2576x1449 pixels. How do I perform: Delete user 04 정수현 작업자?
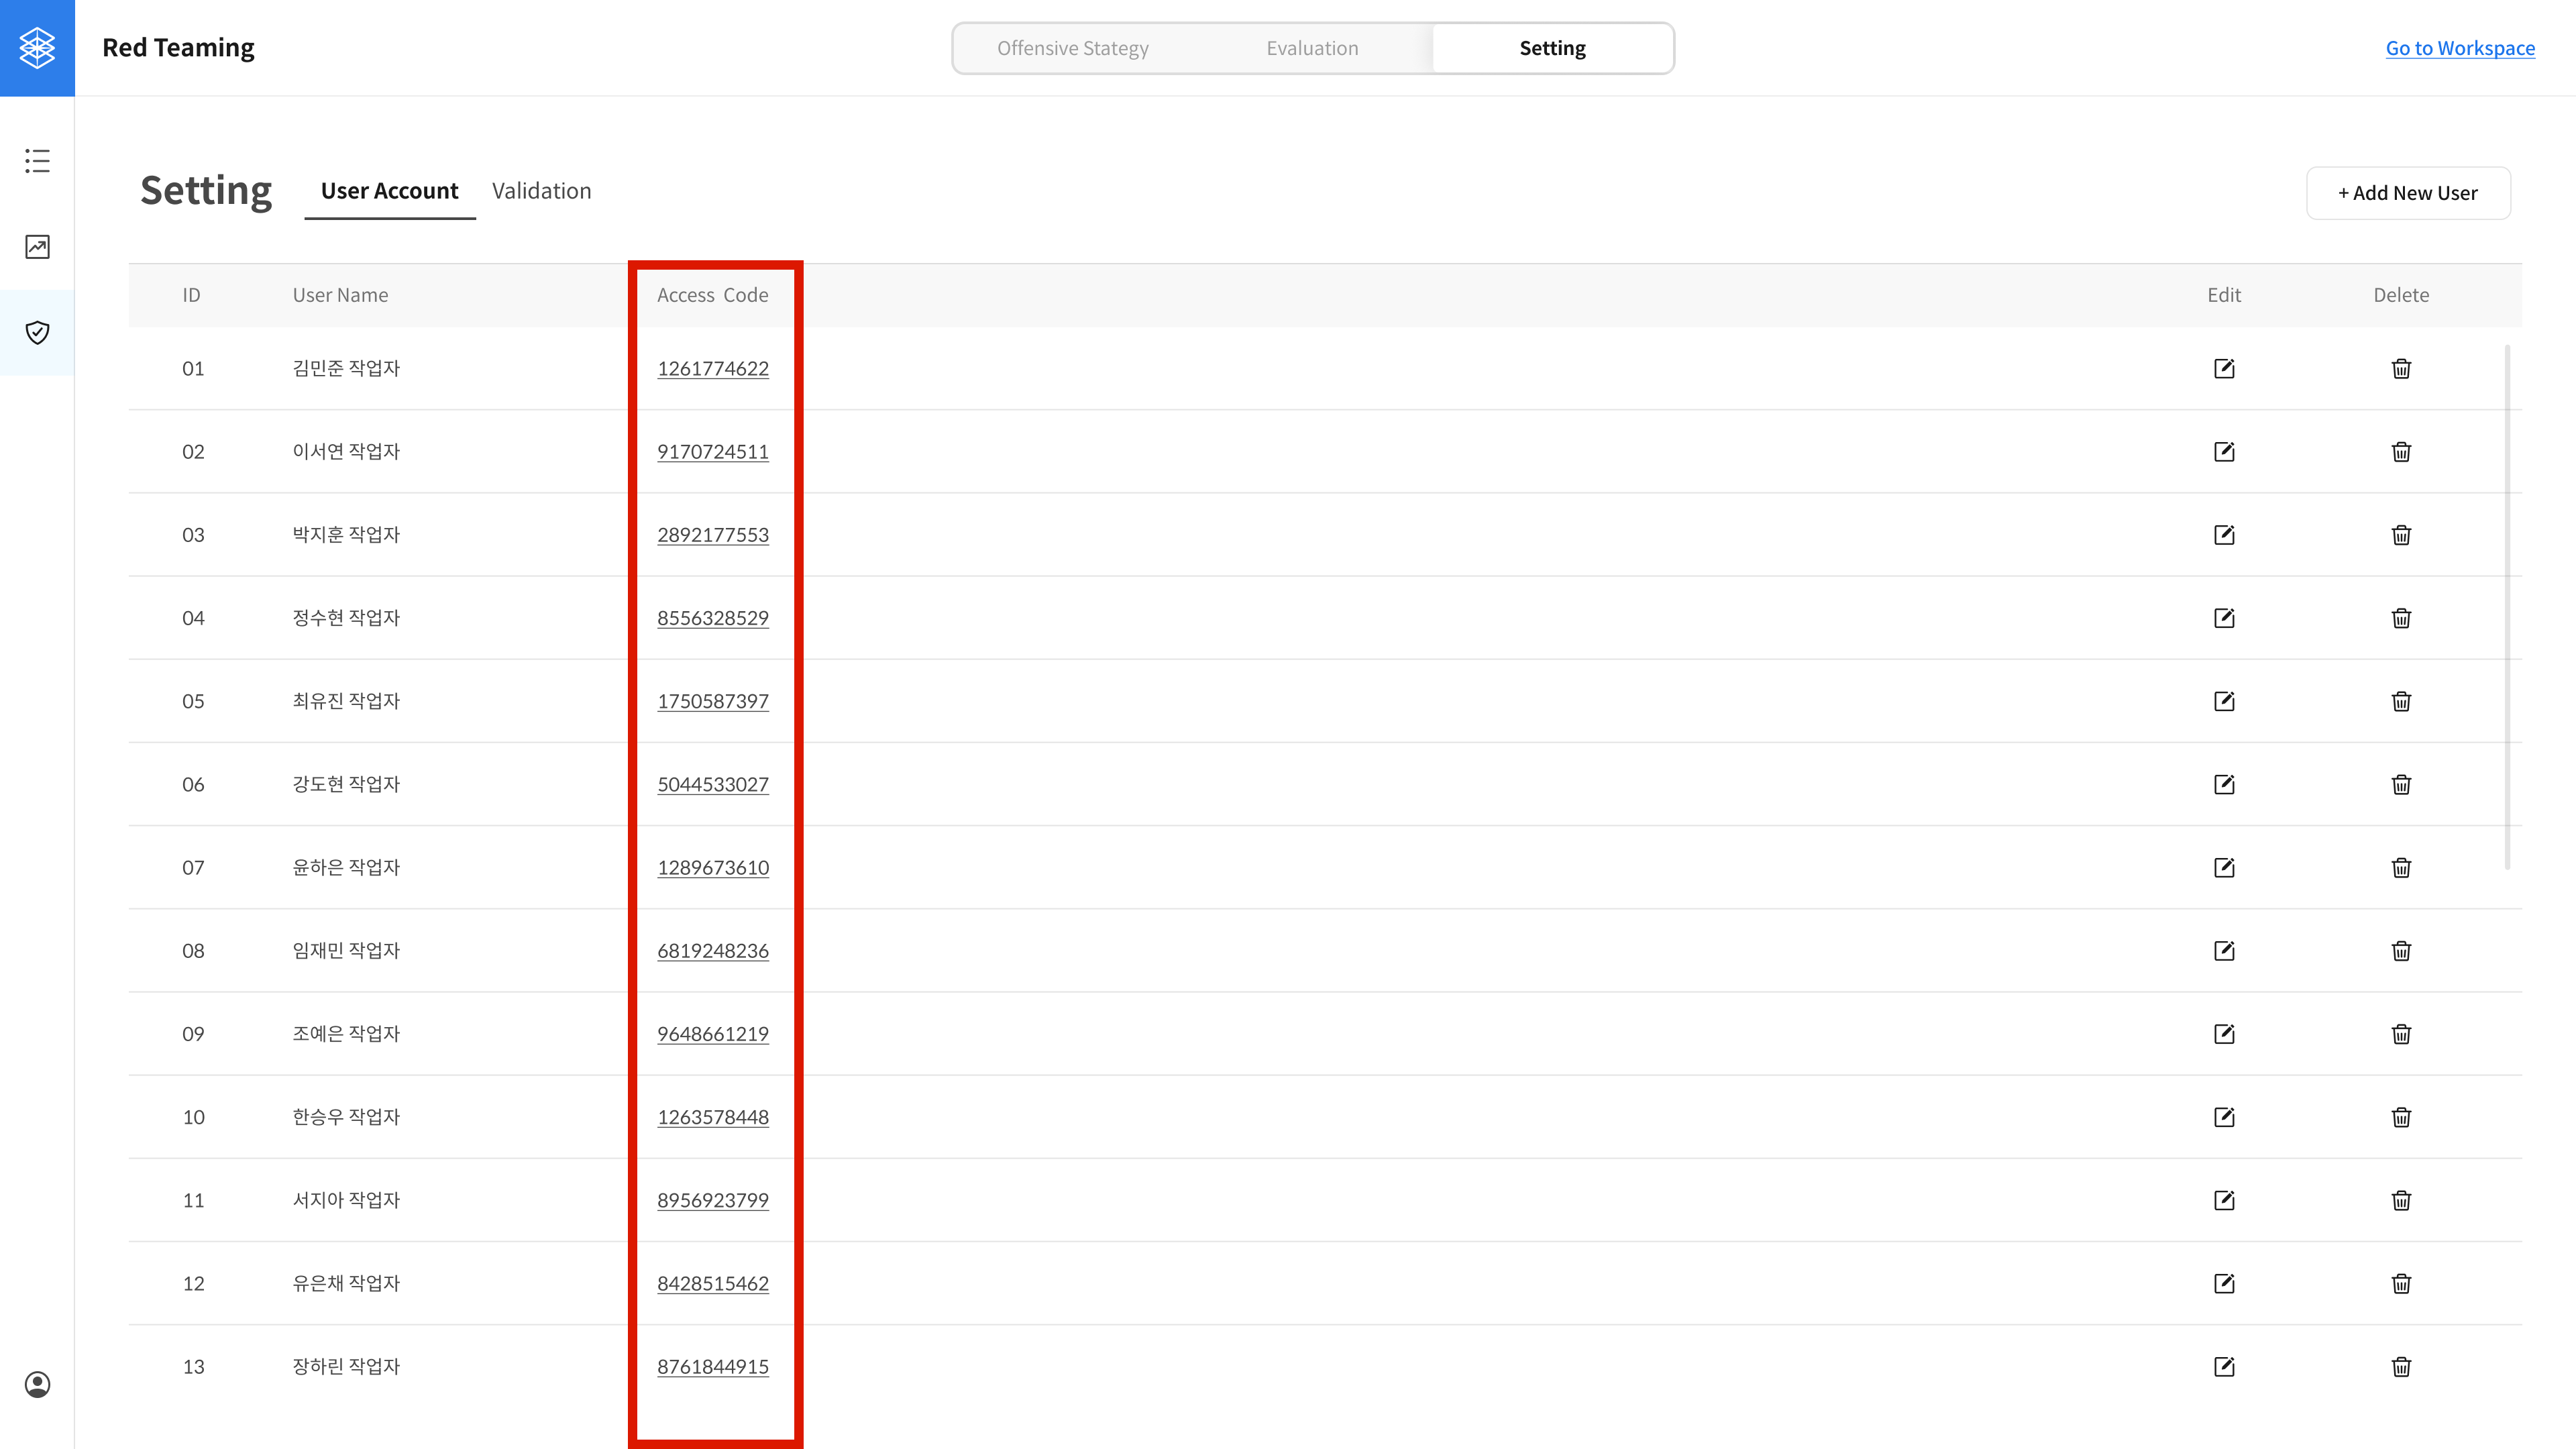[2401, 618]
